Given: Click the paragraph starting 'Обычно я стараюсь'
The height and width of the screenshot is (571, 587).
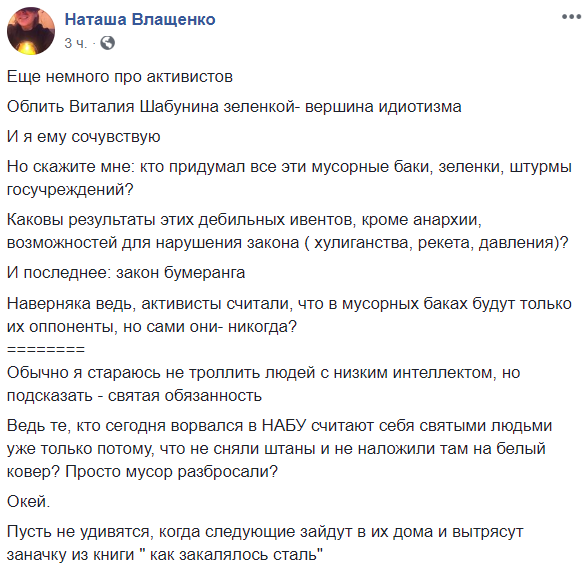Looking at the screenshot, I should (x=264, y=384).
